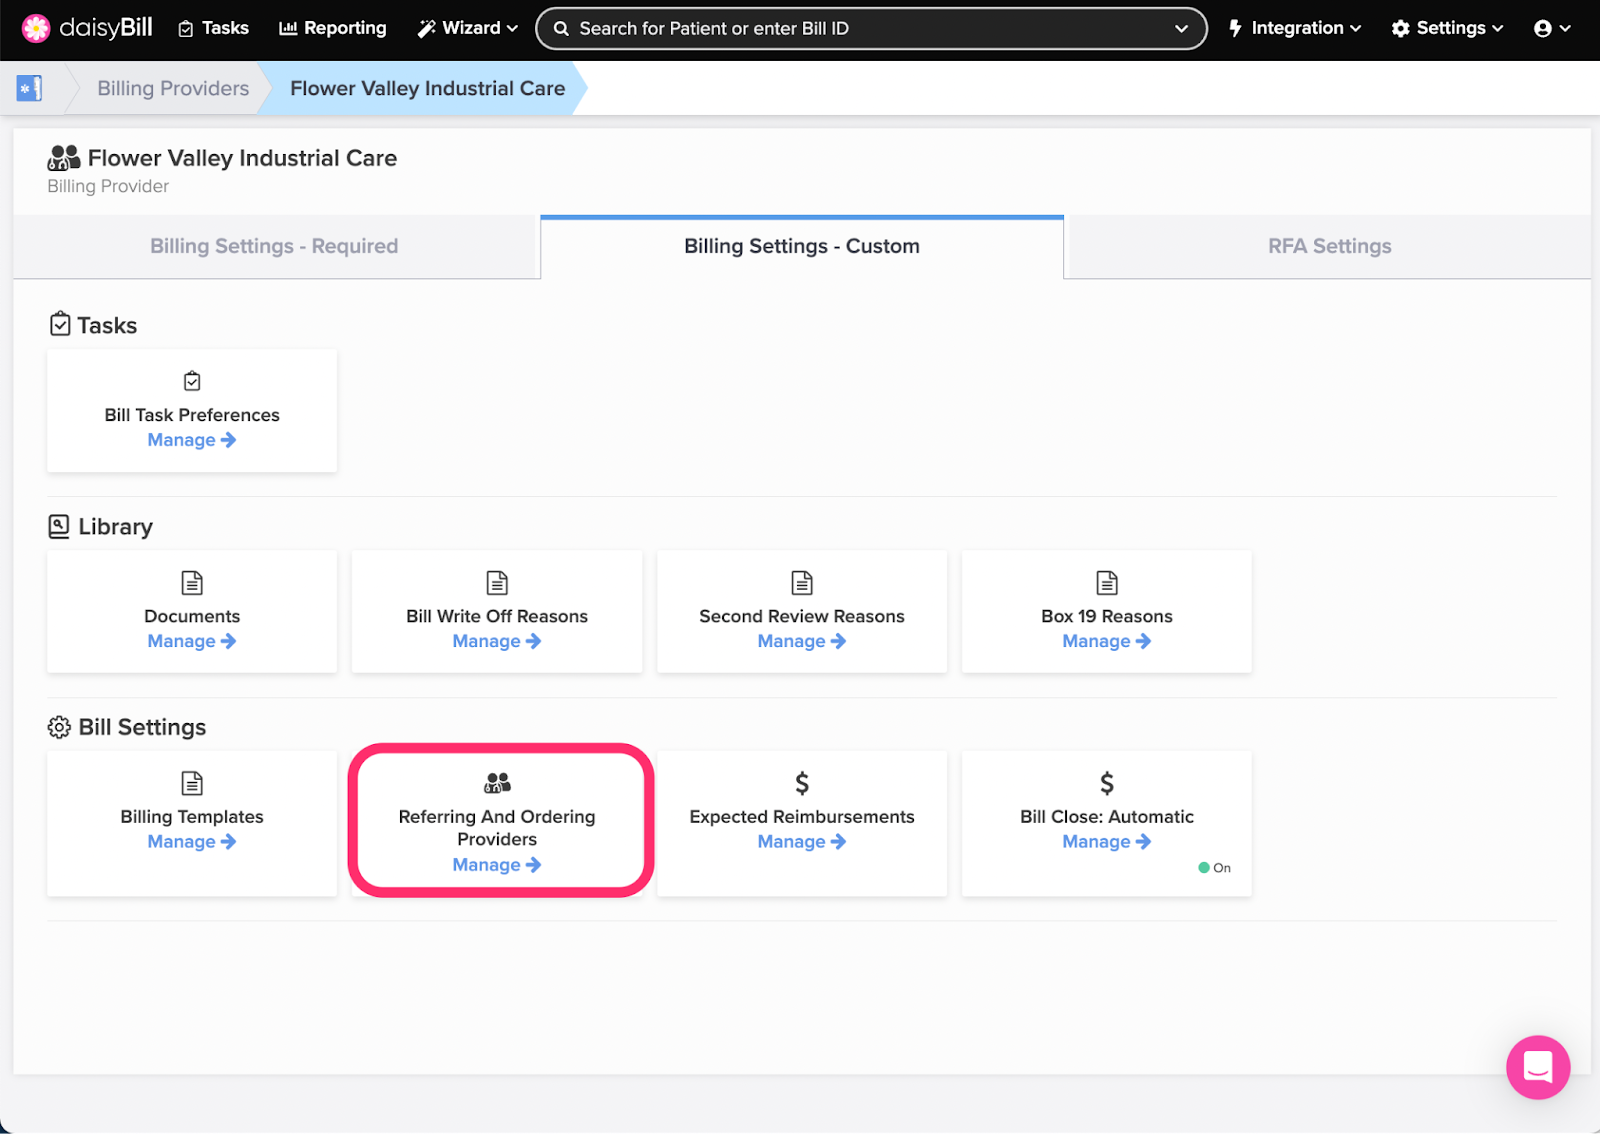Image resolution: width=1600 pixels, height=1134 pixels.
Task: Click the Referring And Ordering Providers people icon
Action: click(x=497, y=783)
